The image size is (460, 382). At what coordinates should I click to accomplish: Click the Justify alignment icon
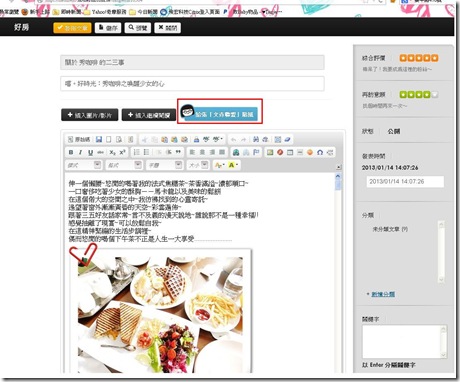222,152
